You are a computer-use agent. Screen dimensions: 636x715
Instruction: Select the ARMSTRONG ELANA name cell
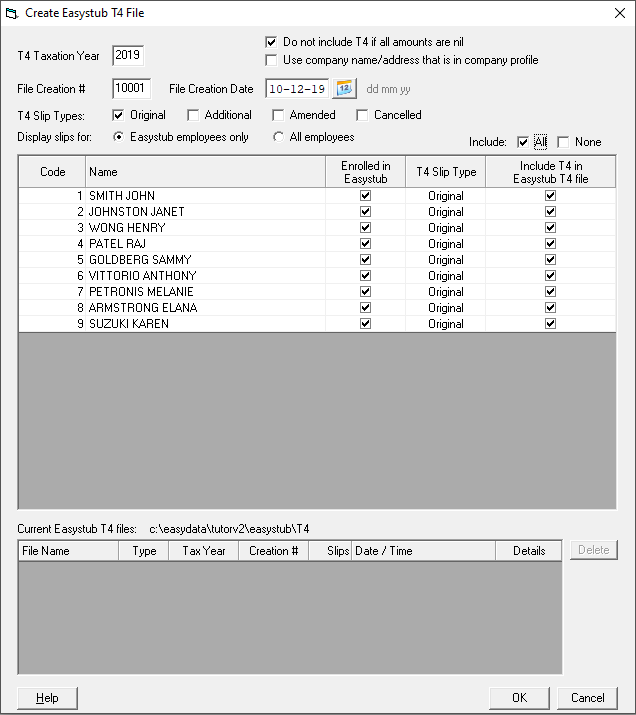pos(205,307)
